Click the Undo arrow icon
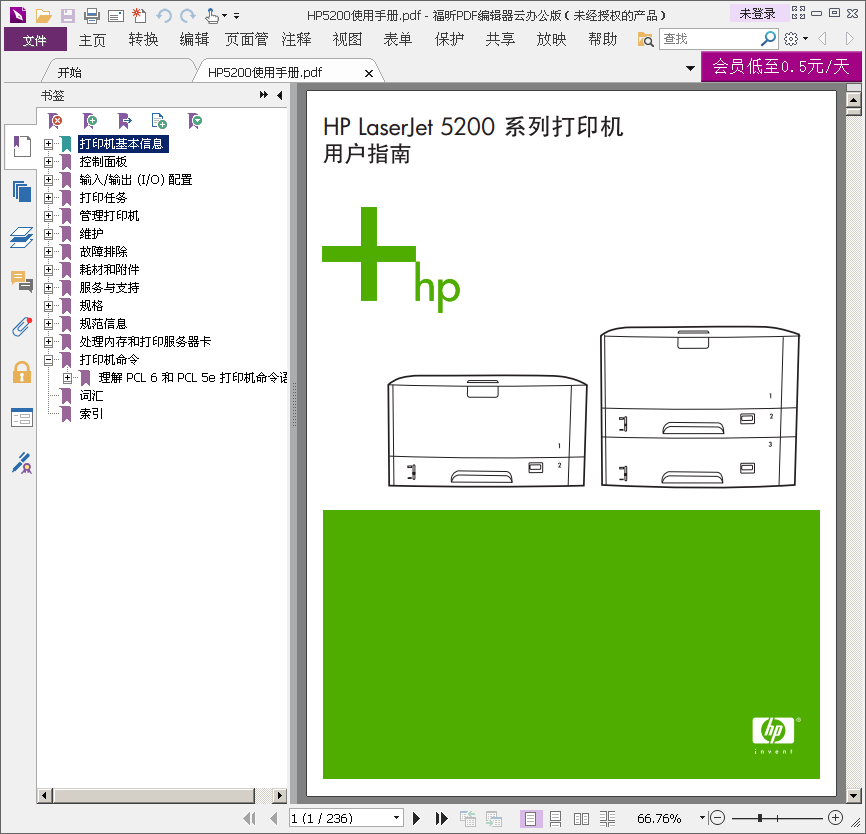 point(164,15)
